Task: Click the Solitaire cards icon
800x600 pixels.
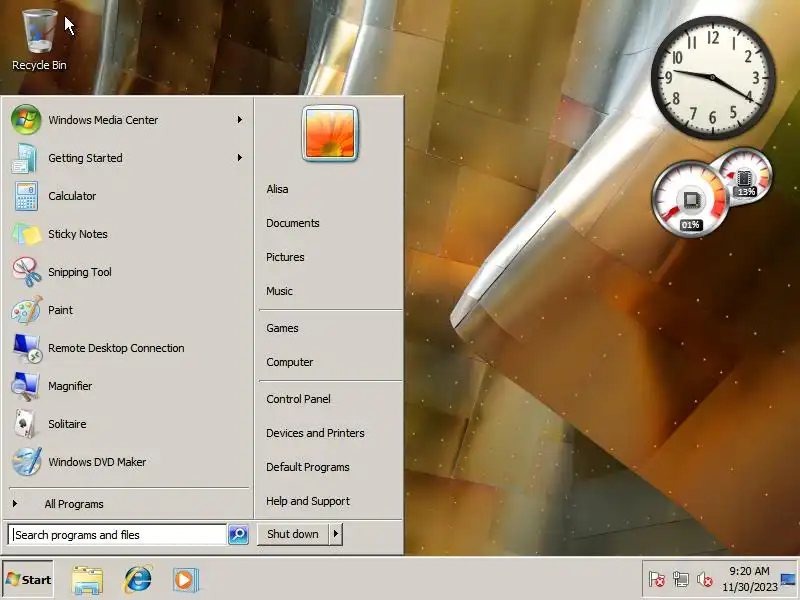Action: pyautogui.click(x=24, y=424)
